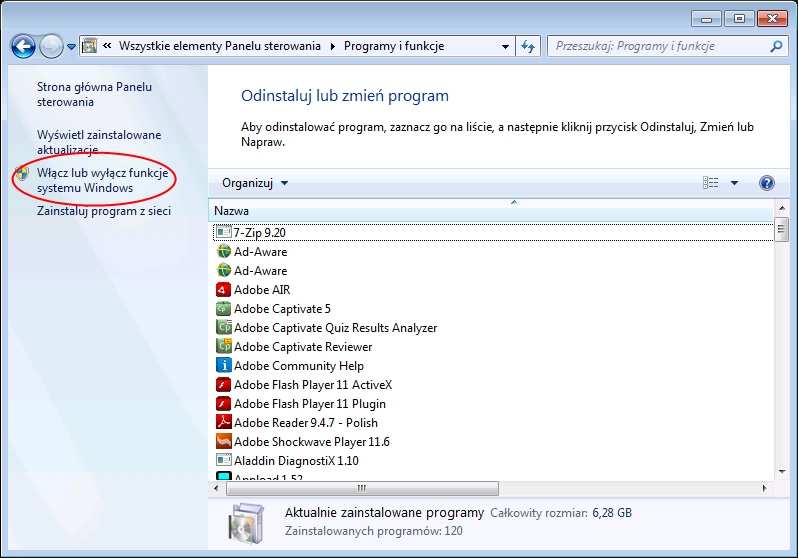Click the double chevron in address bar
798x558 pixels.
coord(107,46)
